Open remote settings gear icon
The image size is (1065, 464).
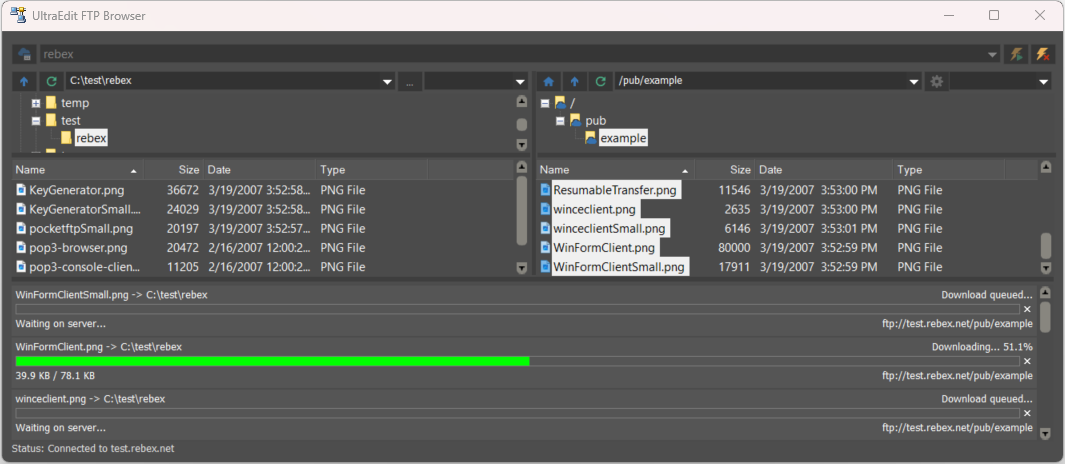(x=937, y=81)
